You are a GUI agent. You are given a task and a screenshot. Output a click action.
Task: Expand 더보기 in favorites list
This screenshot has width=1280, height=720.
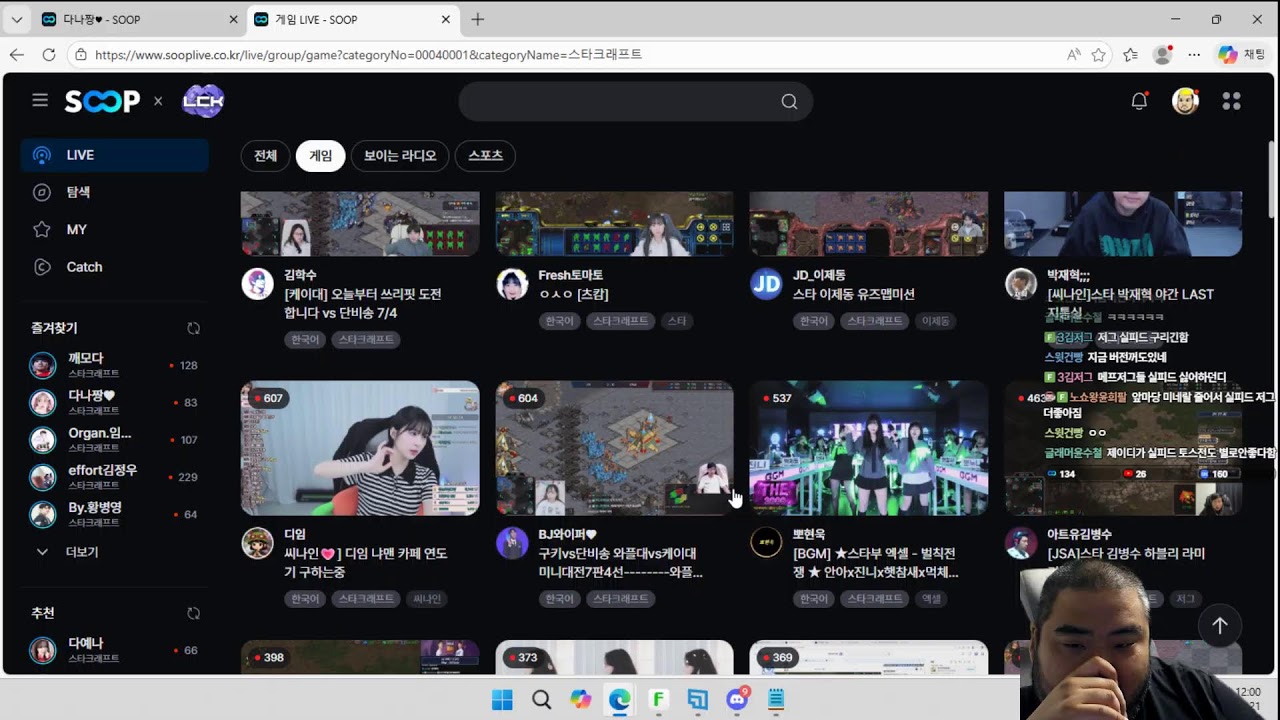click(x=68, y=552)
